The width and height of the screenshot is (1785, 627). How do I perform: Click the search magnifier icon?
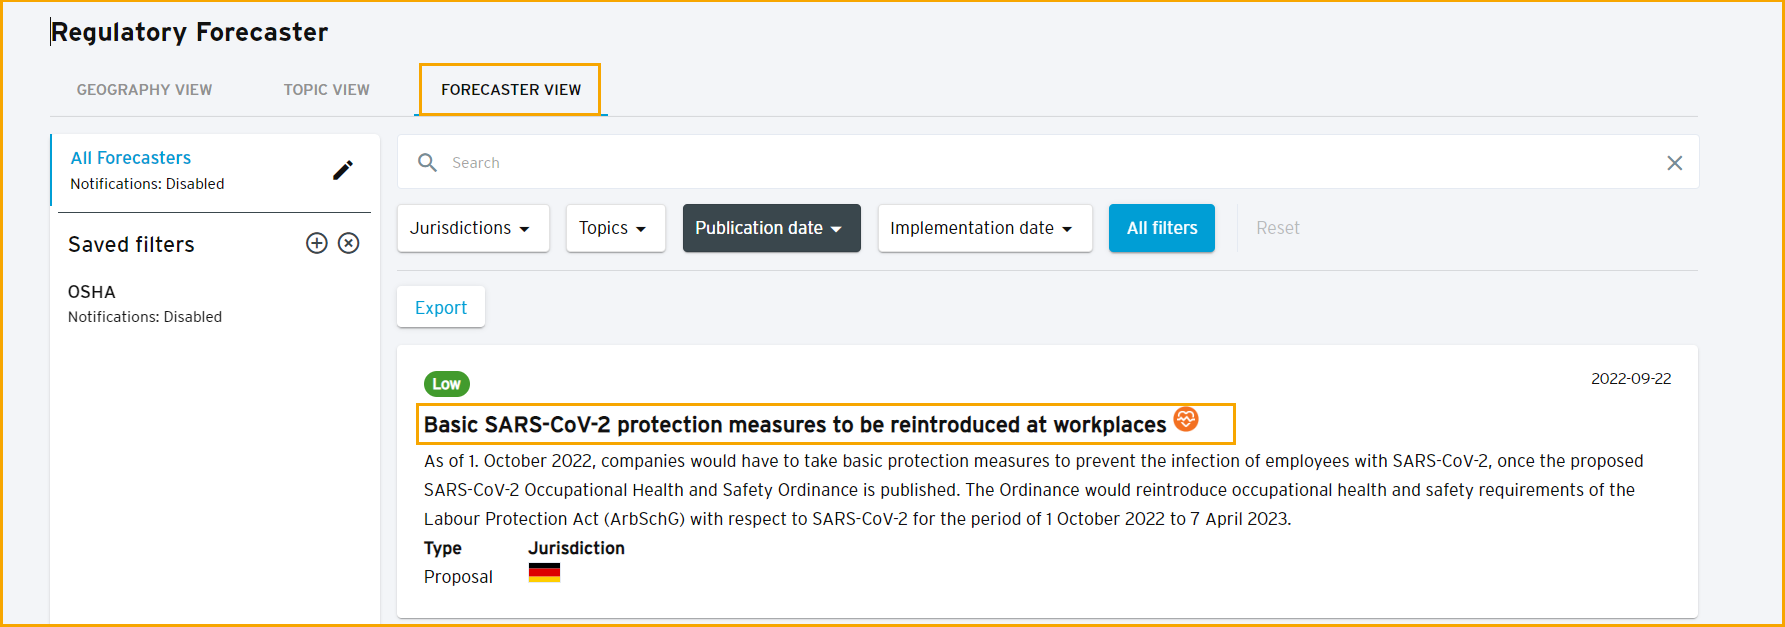coord(427,162)
